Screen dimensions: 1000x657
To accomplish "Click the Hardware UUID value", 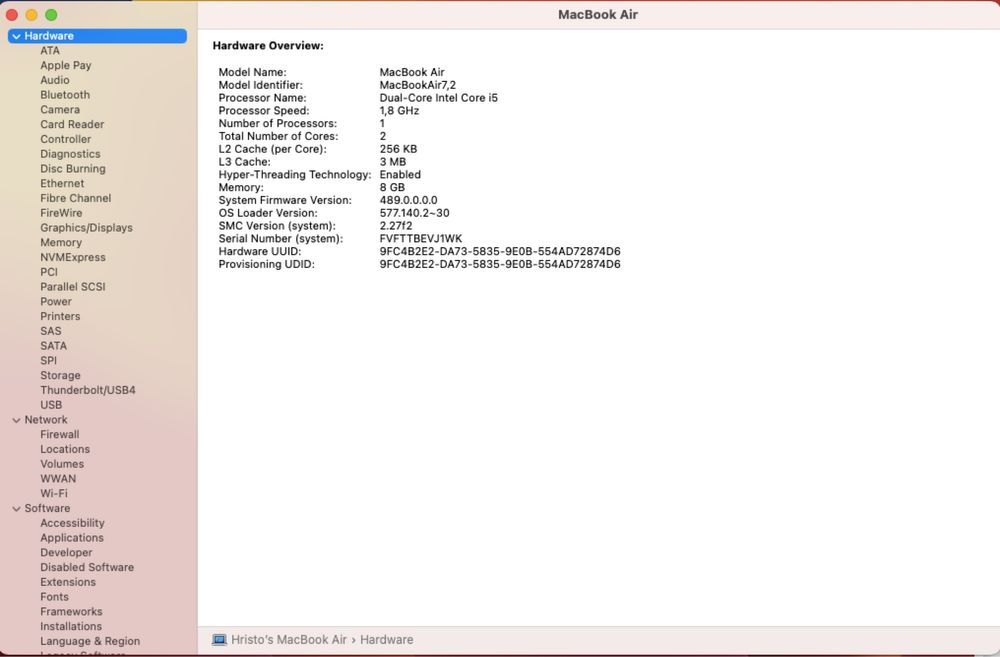I will click(x=500, y=251).
